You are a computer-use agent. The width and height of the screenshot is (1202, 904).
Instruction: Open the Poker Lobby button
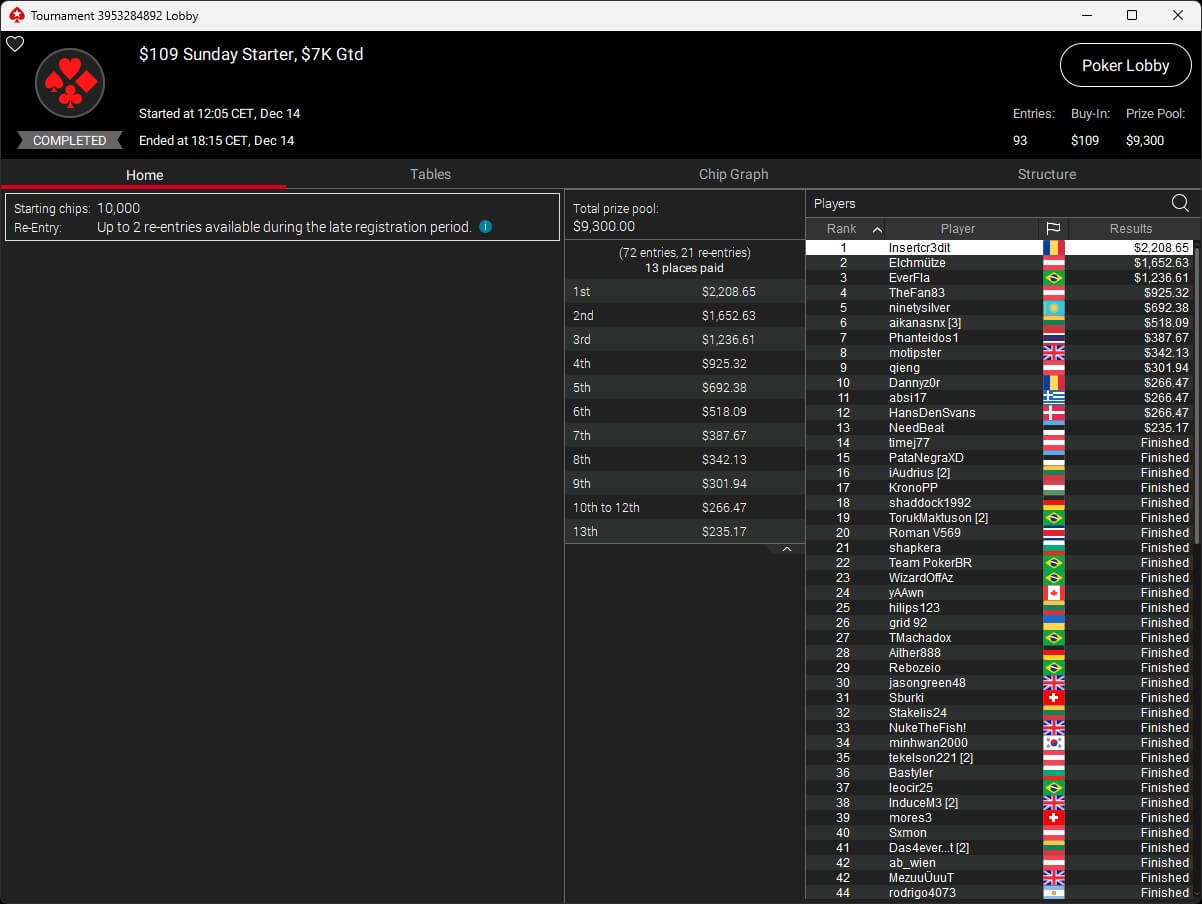(x=1125, y=65)
